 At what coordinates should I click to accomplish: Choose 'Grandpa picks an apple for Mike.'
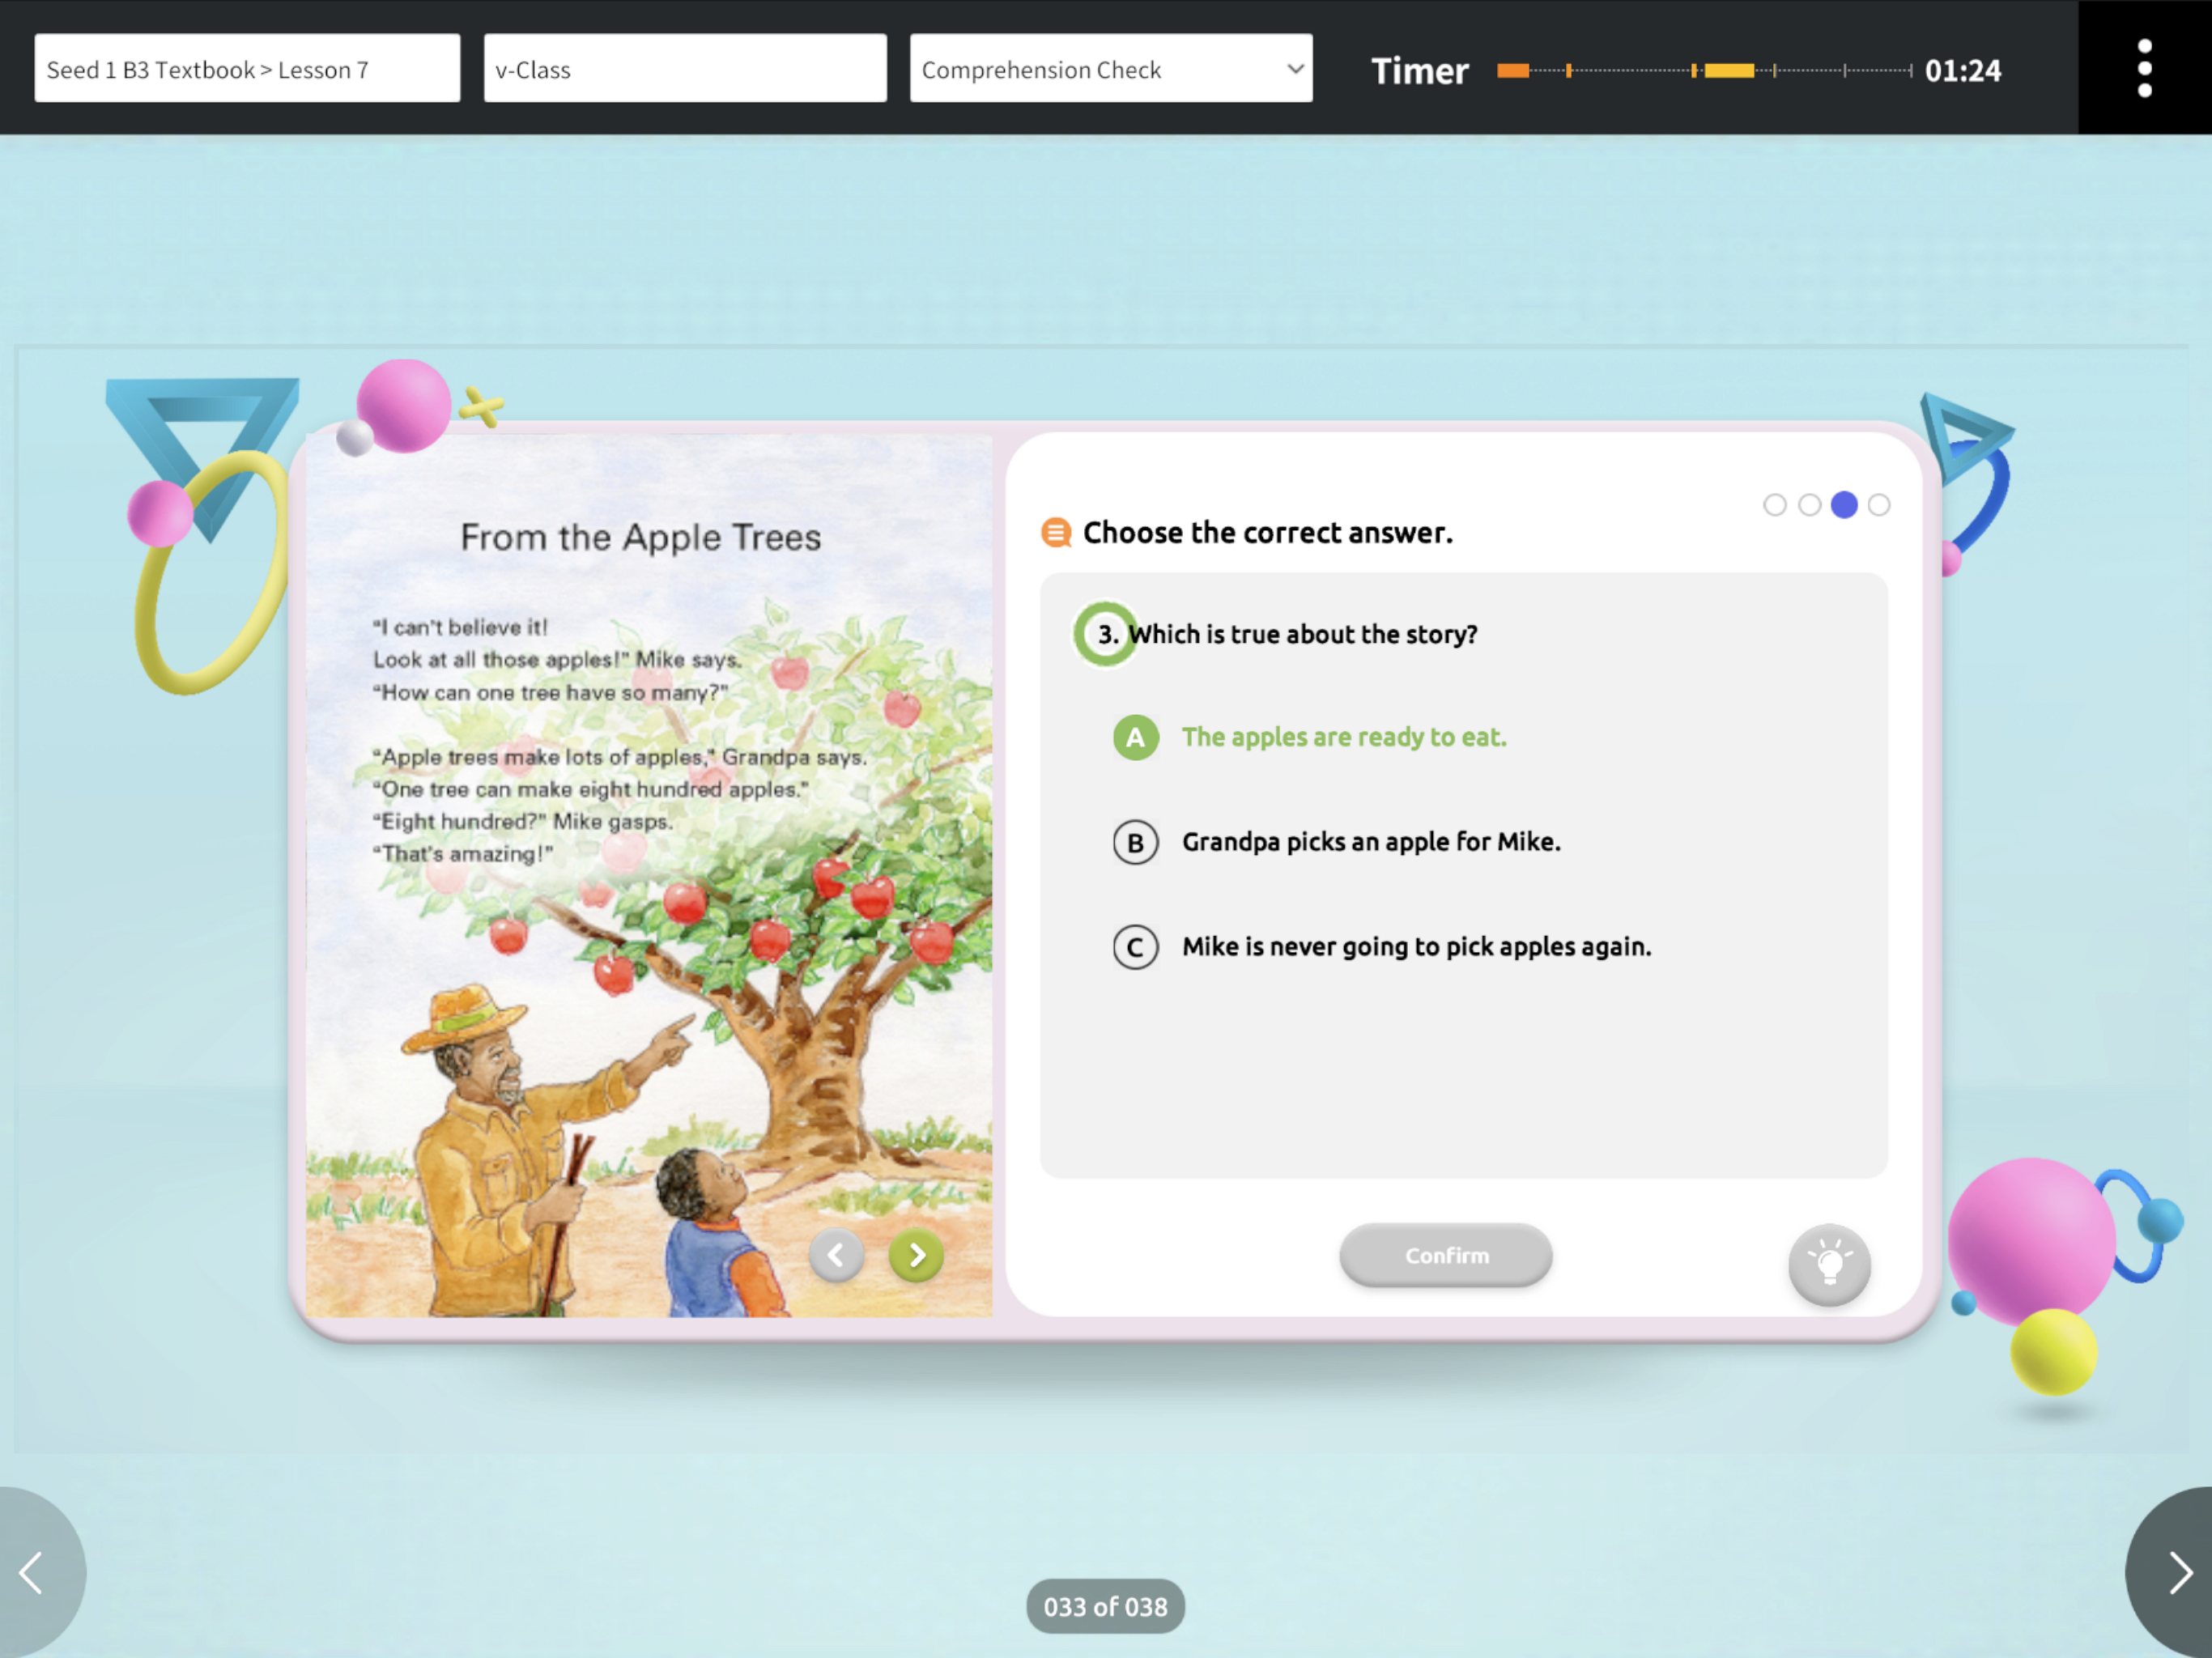coord(1371,842)
